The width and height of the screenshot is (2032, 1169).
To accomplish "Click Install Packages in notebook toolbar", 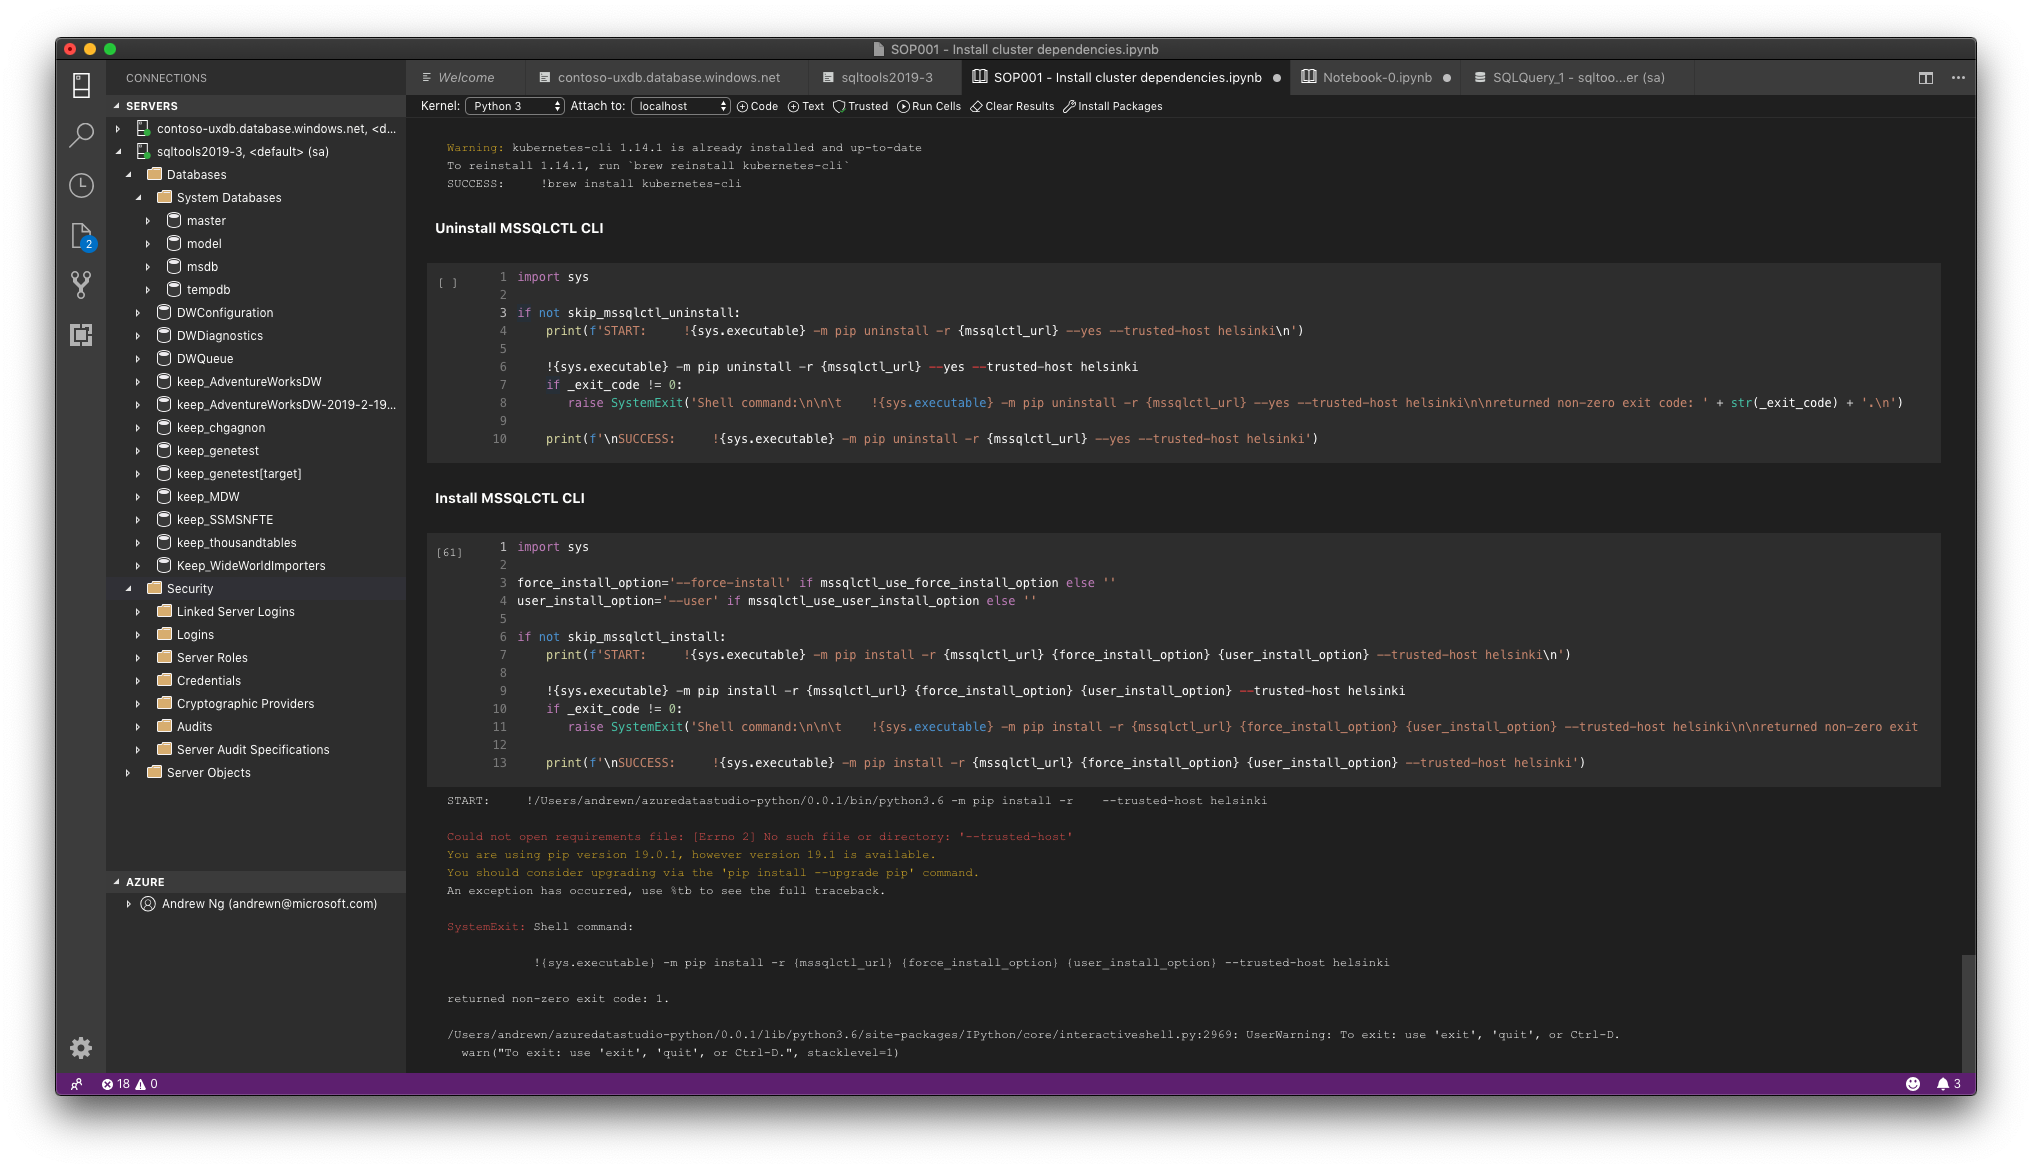I will click(x=1113, y=106).
